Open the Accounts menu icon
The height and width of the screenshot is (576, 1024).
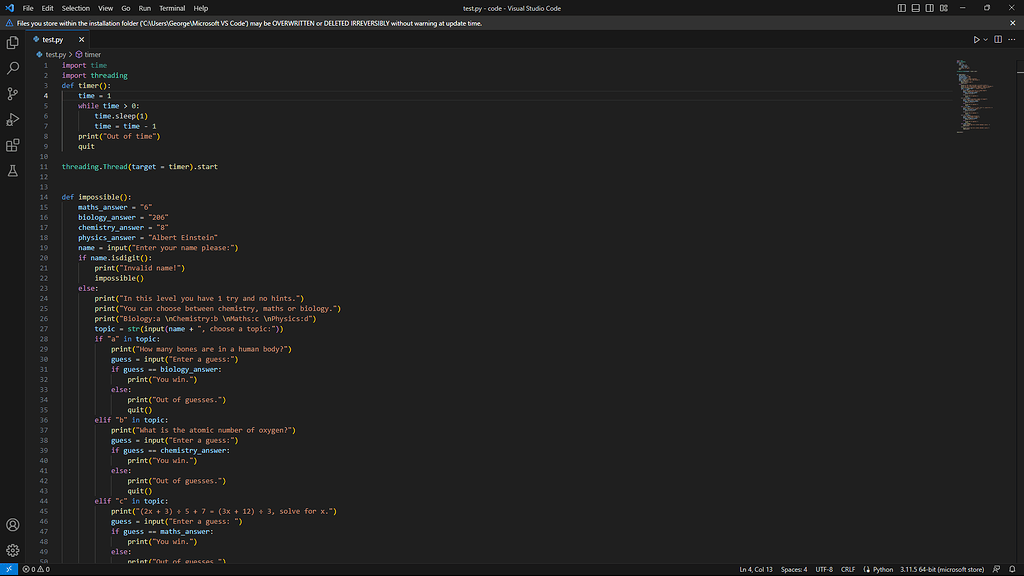coord(12,525)
